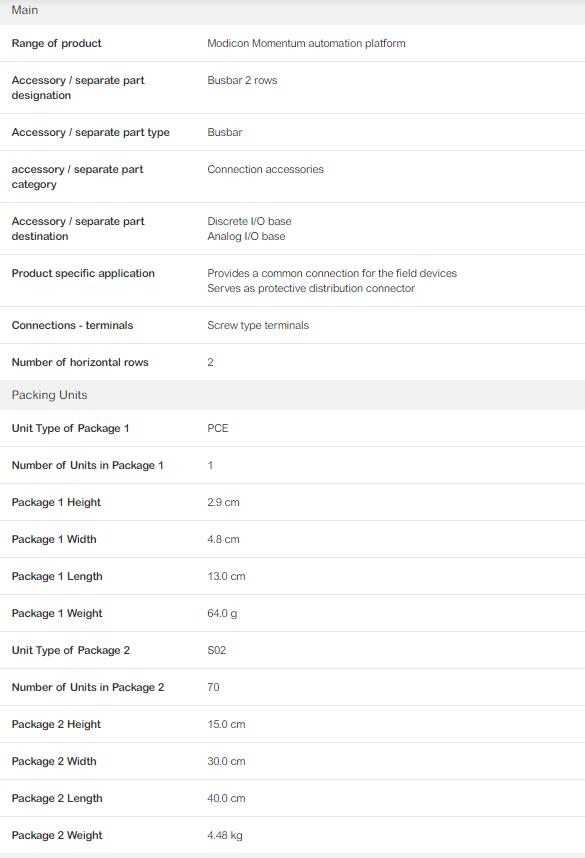
Task: Click the Analog I/O base text
Action: (246, 236)
